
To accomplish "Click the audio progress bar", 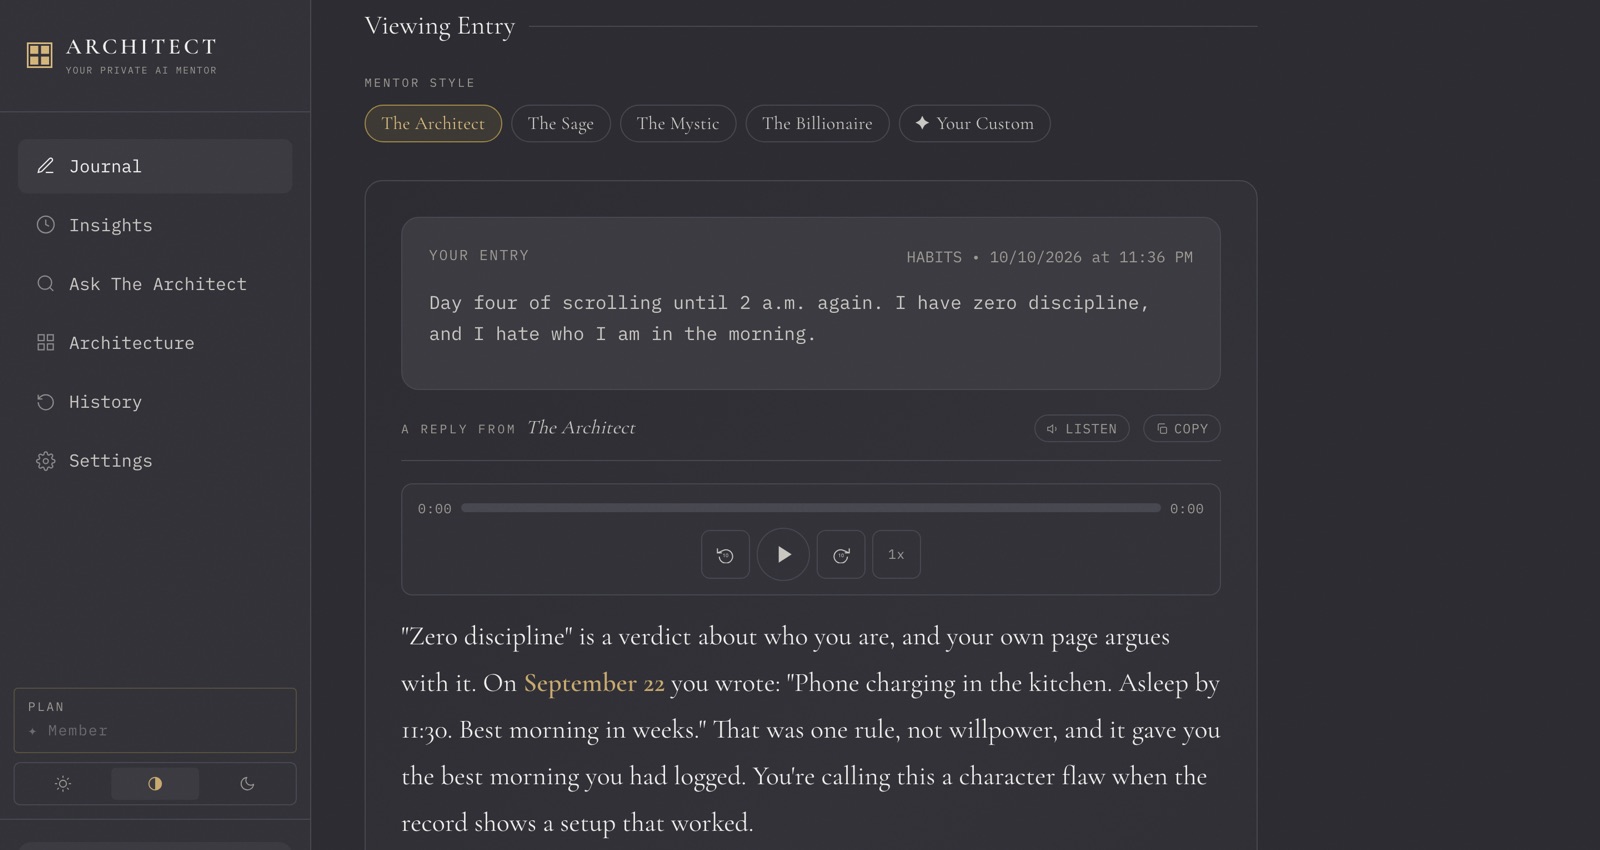I will coord(811,508).
